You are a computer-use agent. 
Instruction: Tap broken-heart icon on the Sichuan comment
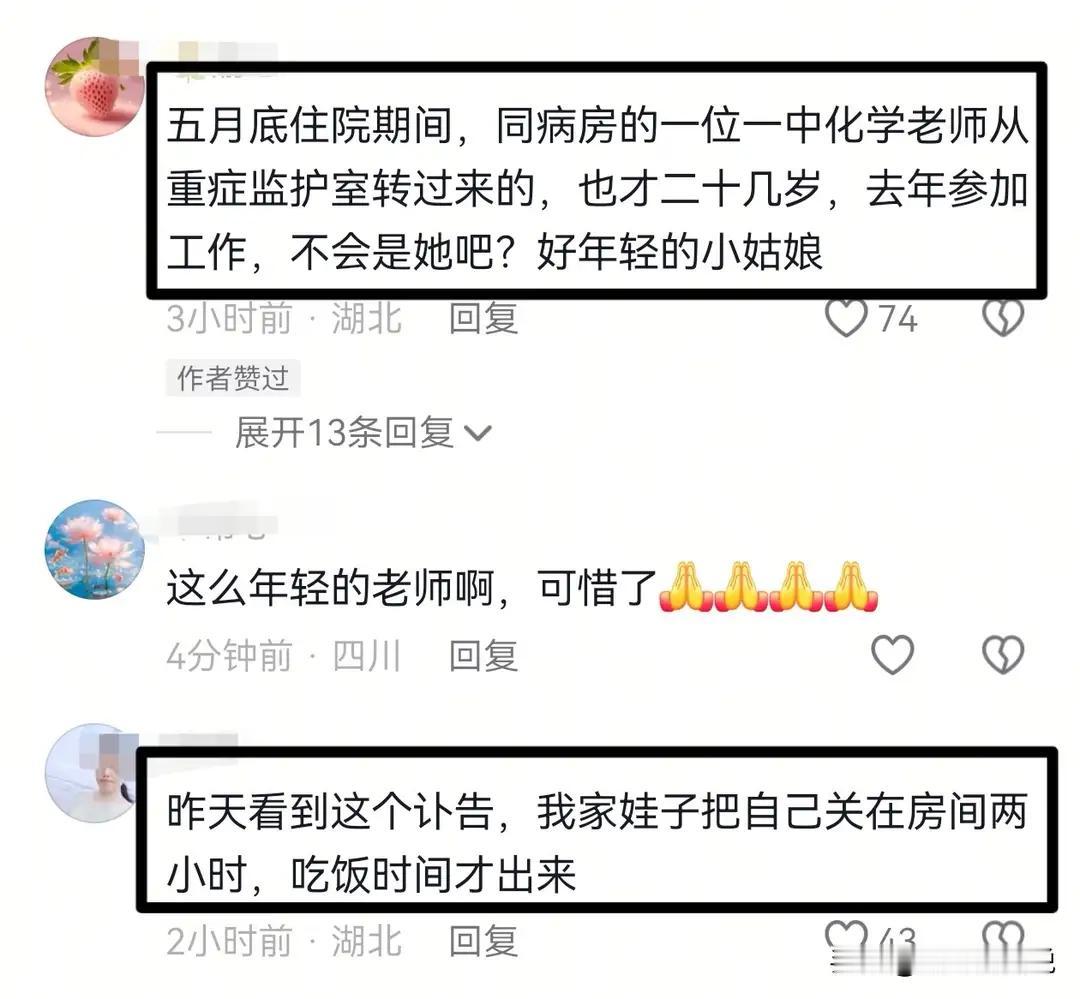click(1003, 654)
